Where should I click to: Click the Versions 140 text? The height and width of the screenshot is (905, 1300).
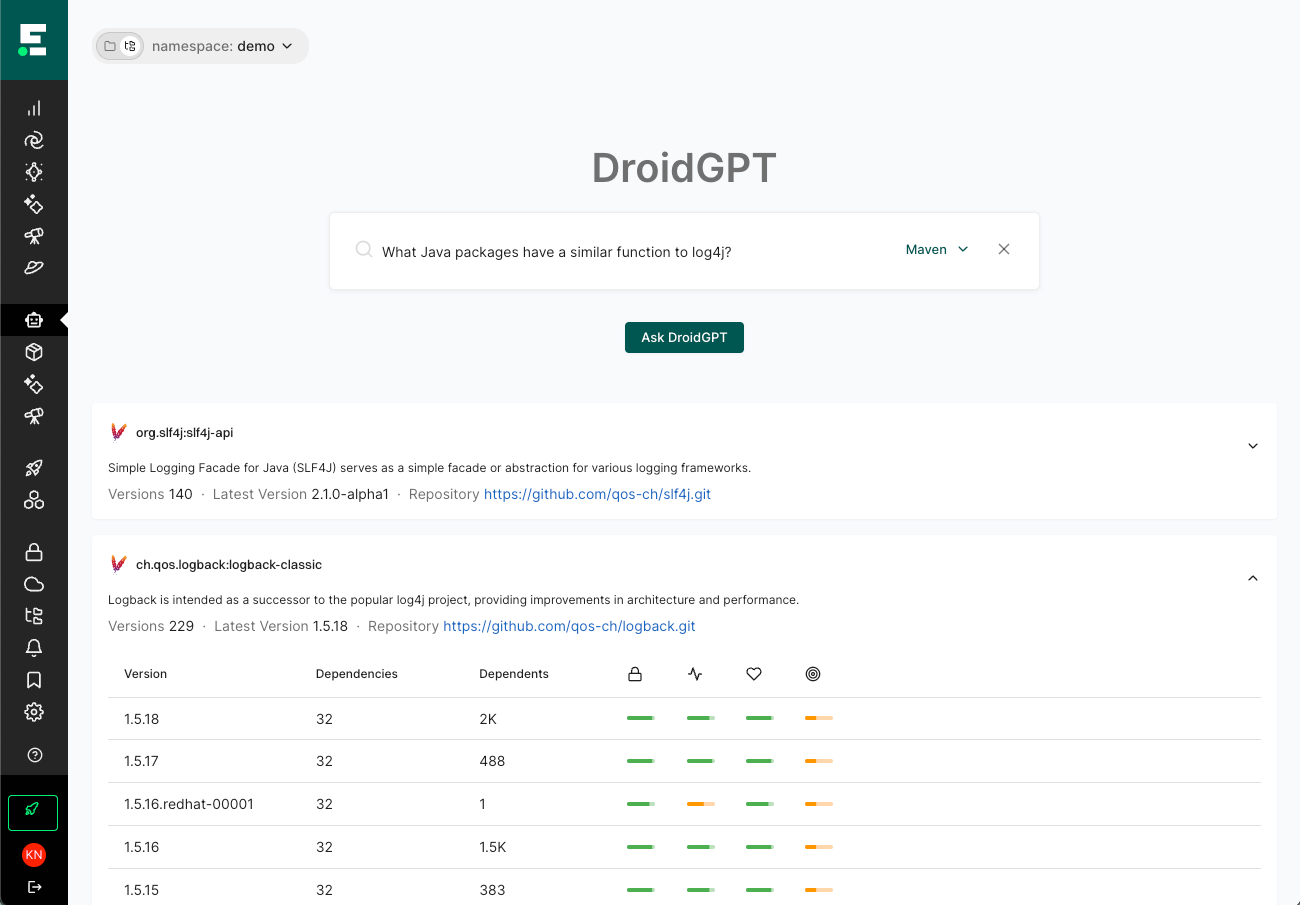pyautogui.click(x=150, y=494)
